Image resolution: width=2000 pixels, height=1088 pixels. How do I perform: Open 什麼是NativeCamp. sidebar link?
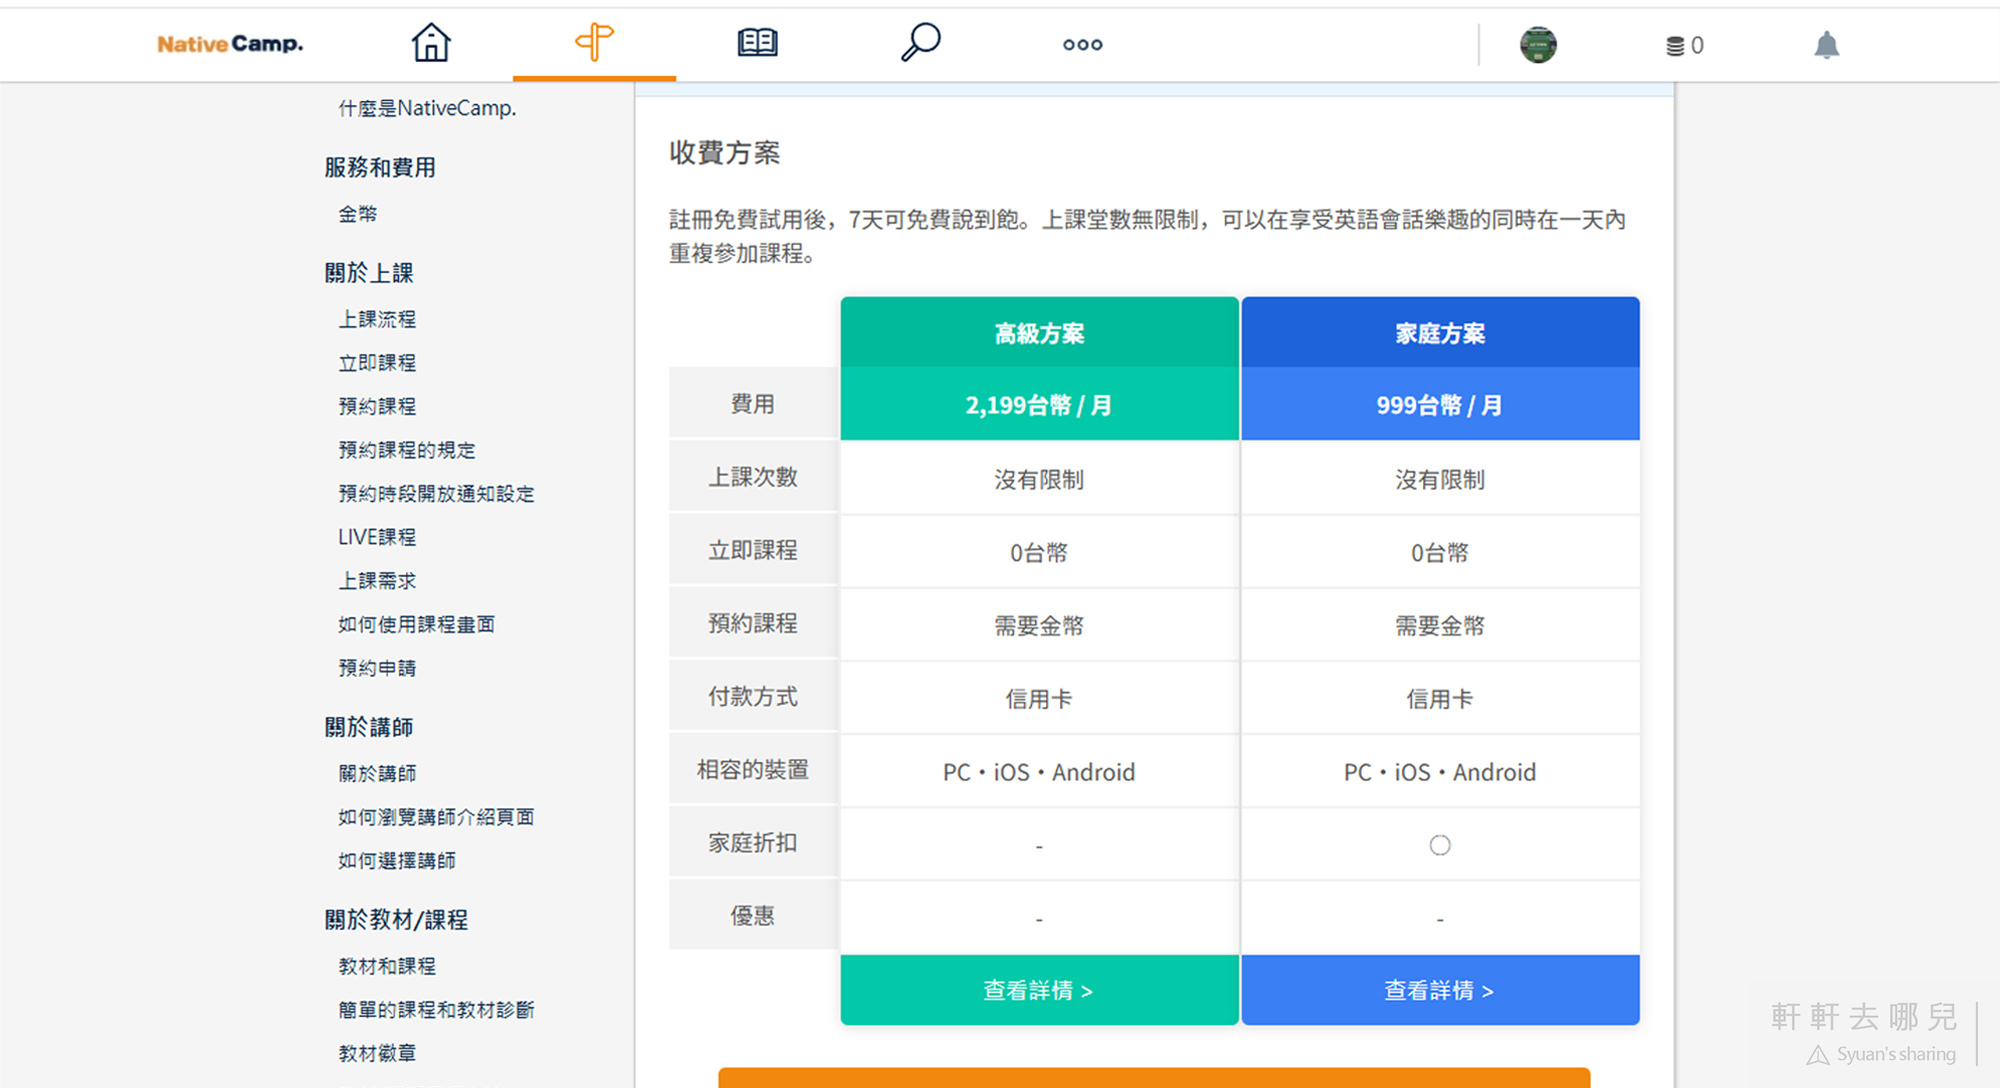coord(427,108)
